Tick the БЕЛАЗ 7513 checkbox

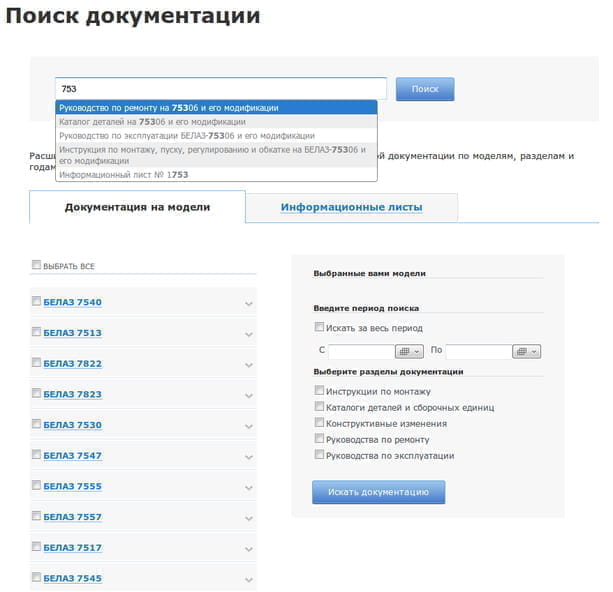point(36,332)
